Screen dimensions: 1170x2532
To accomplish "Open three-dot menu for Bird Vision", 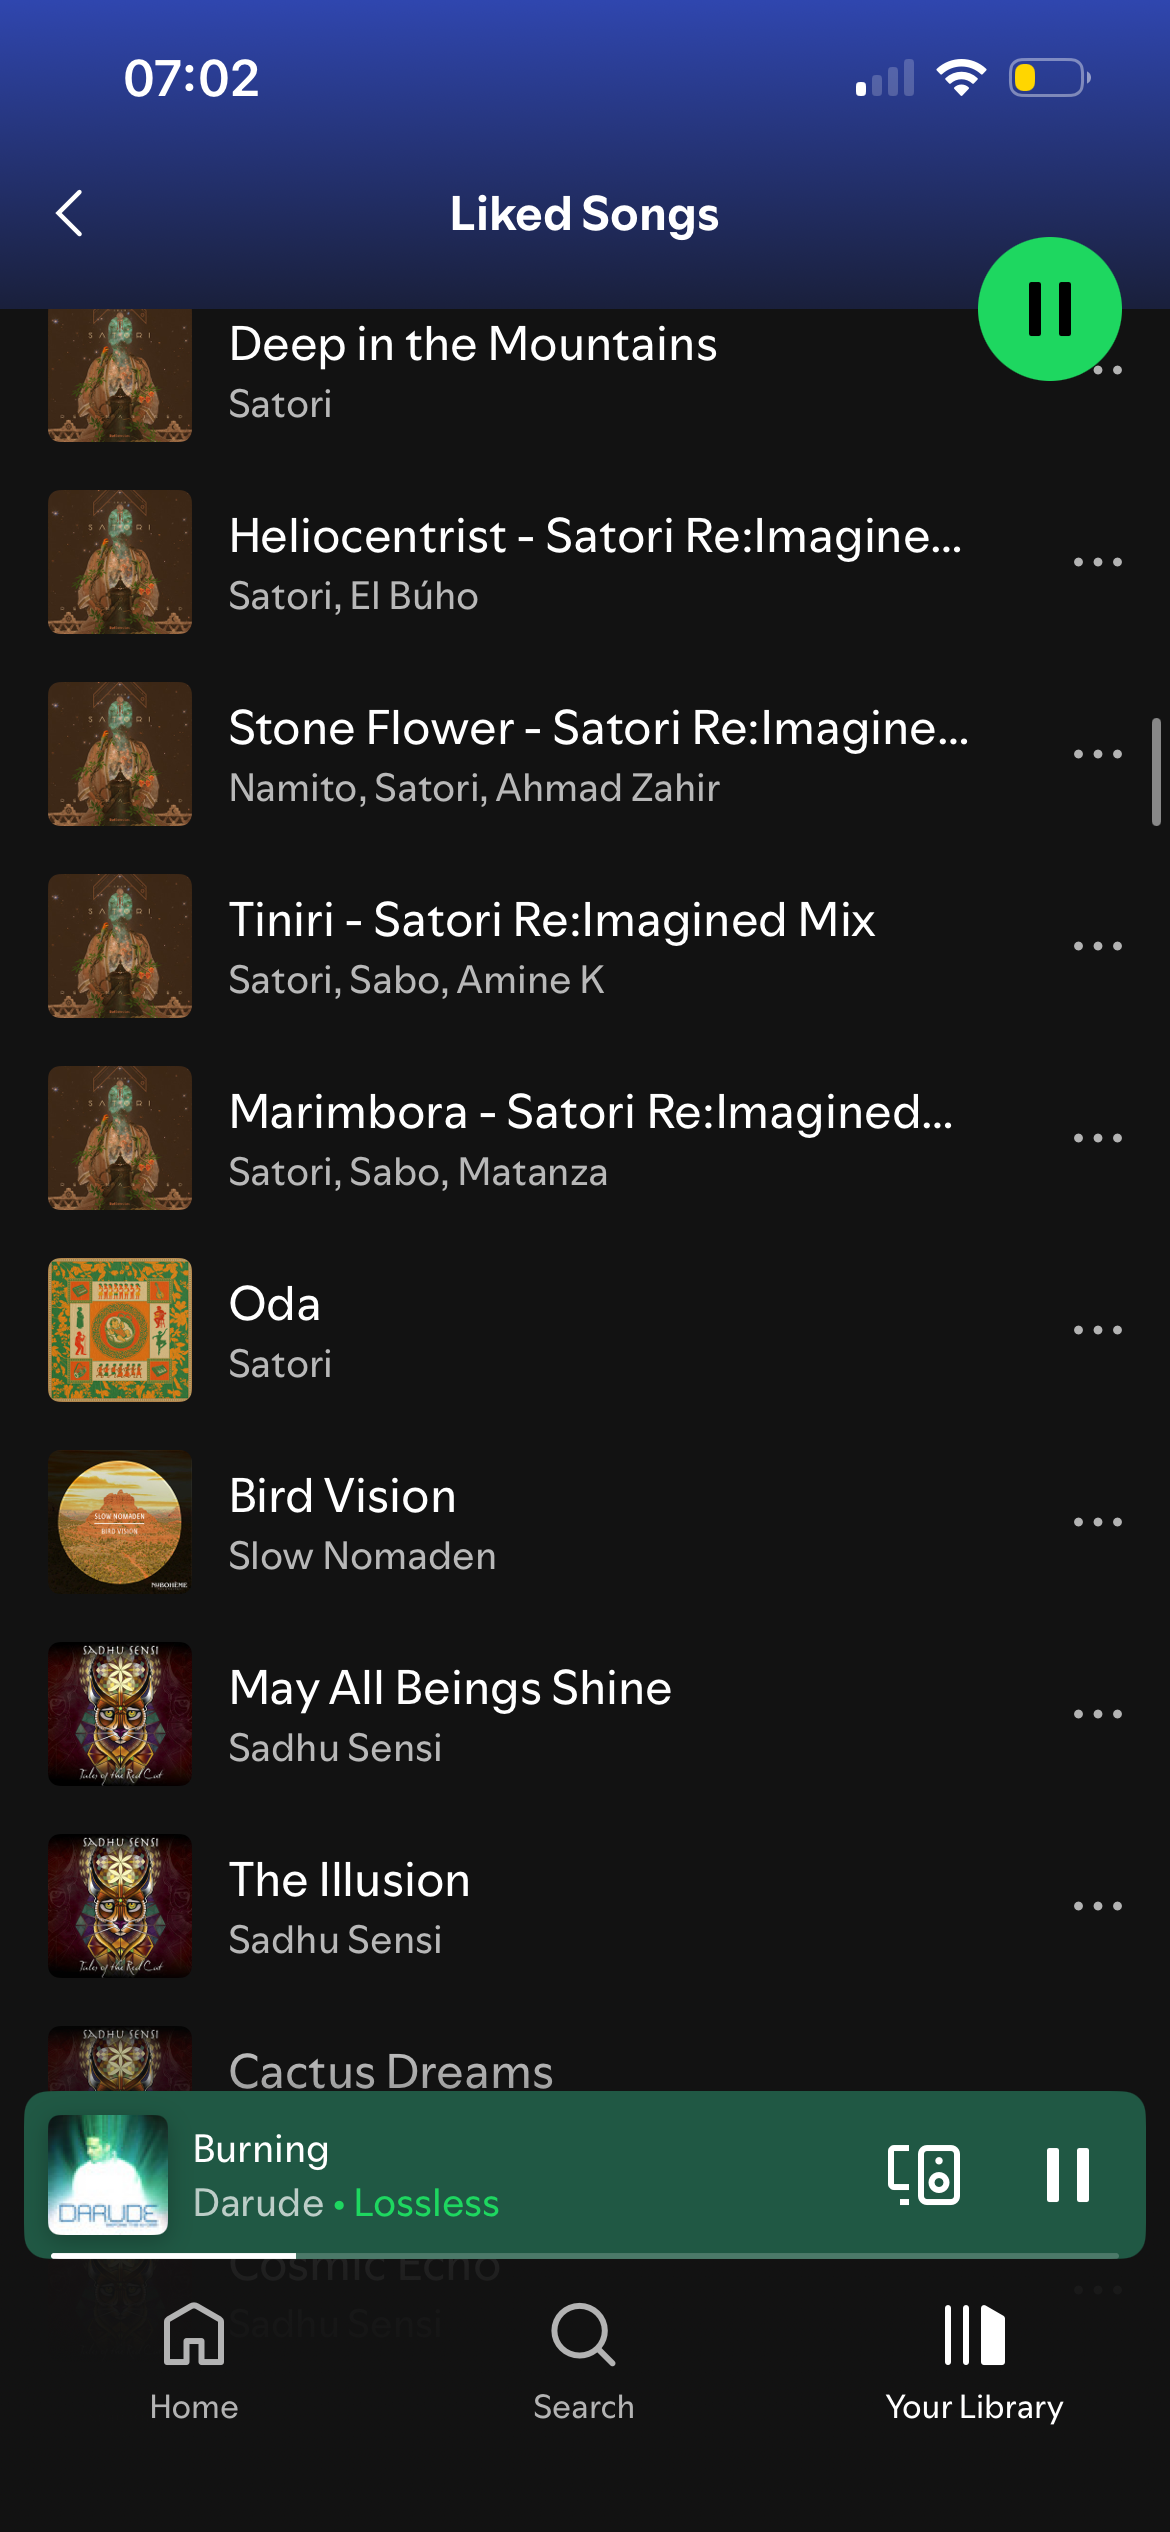I will click(1097, 1522).
